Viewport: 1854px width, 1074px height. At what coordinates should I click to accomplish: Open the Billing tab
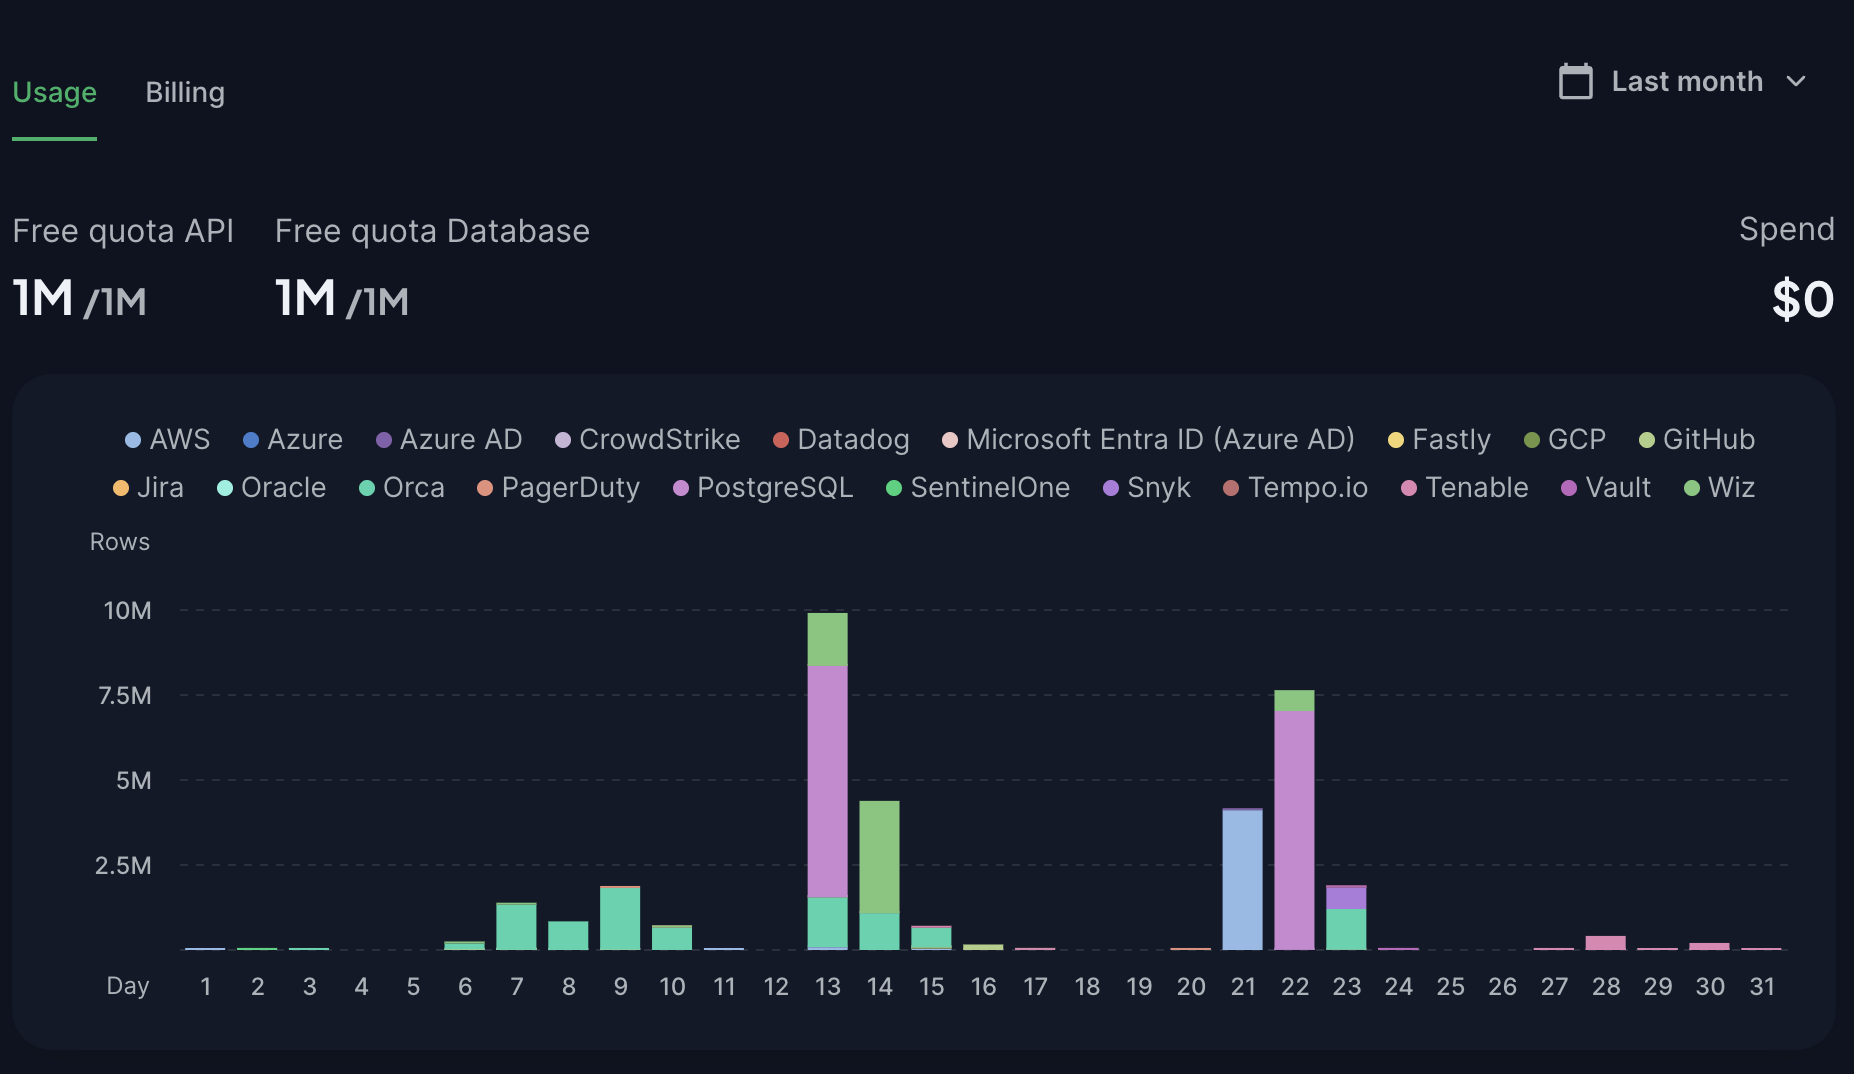[x=185, y=92]
